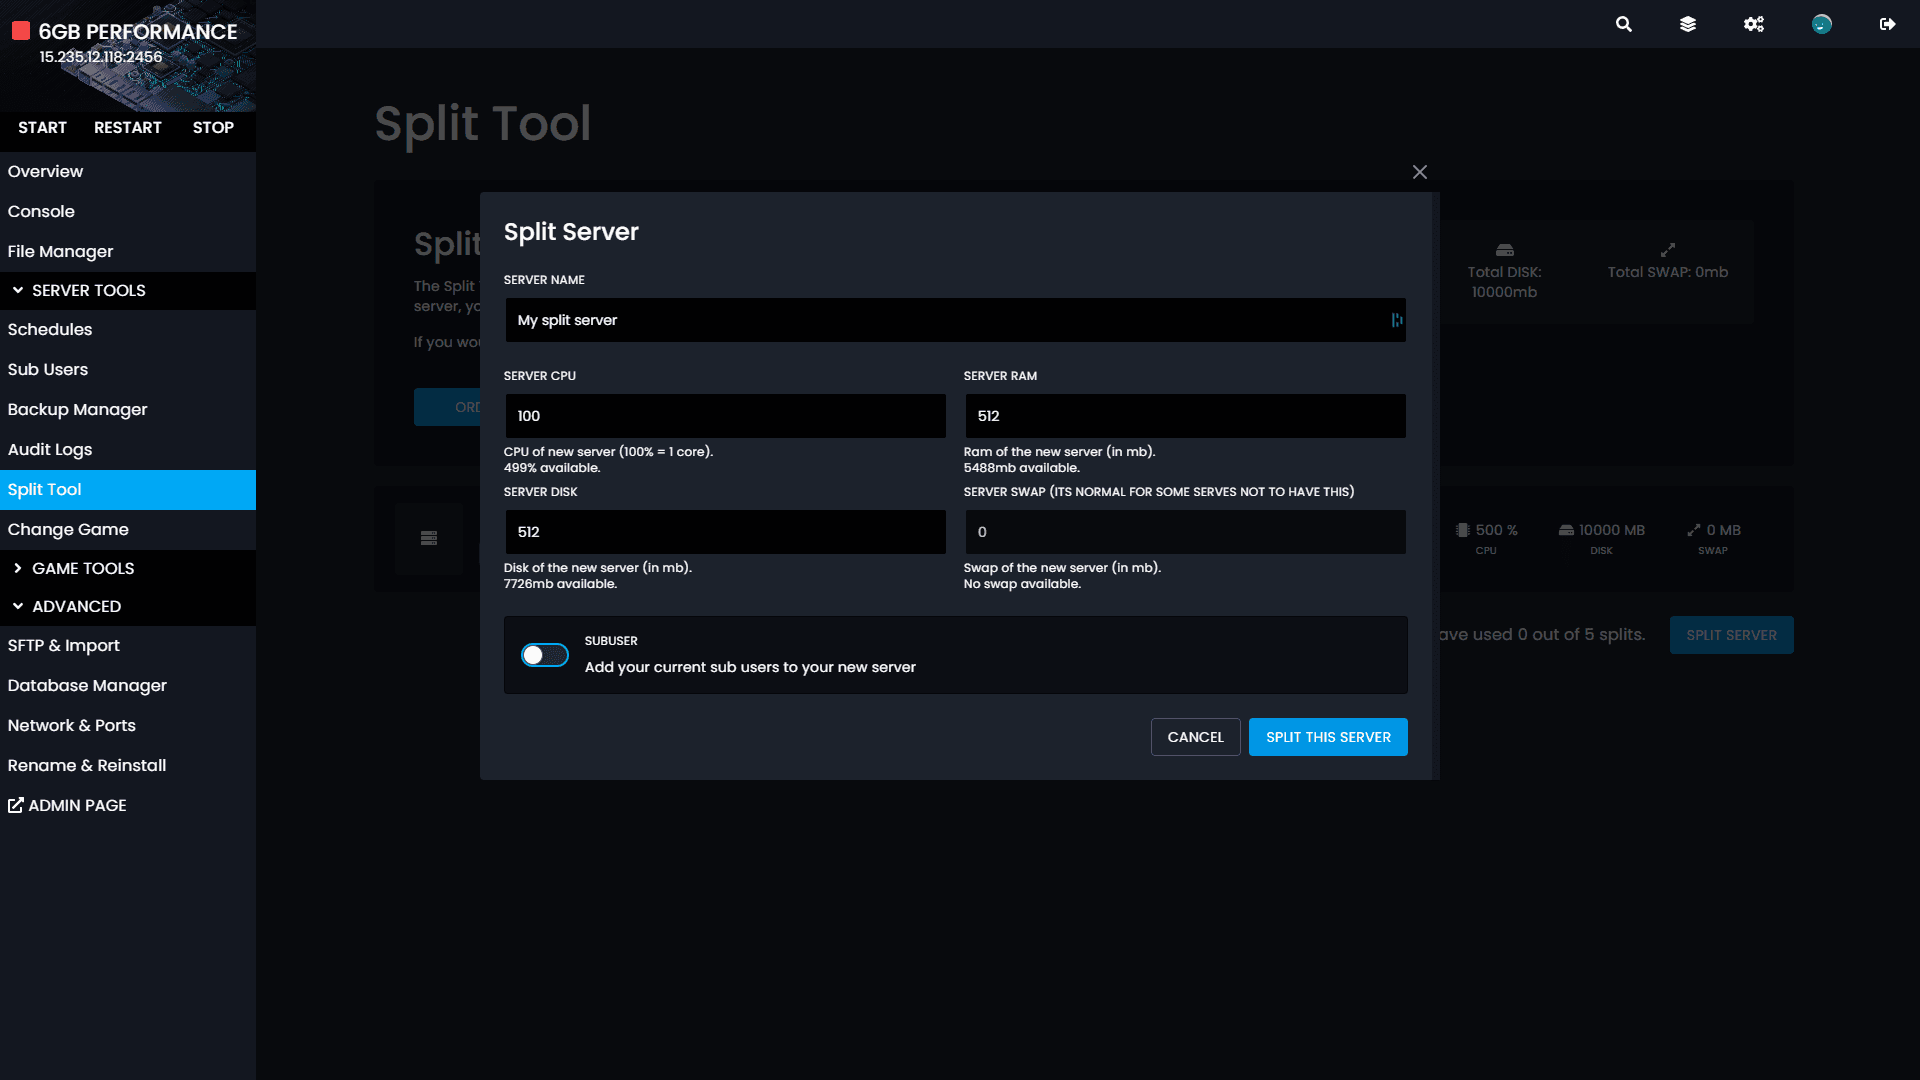Select the Console menu item
The image size is (1920, 1080).
(x=41, y=211)
